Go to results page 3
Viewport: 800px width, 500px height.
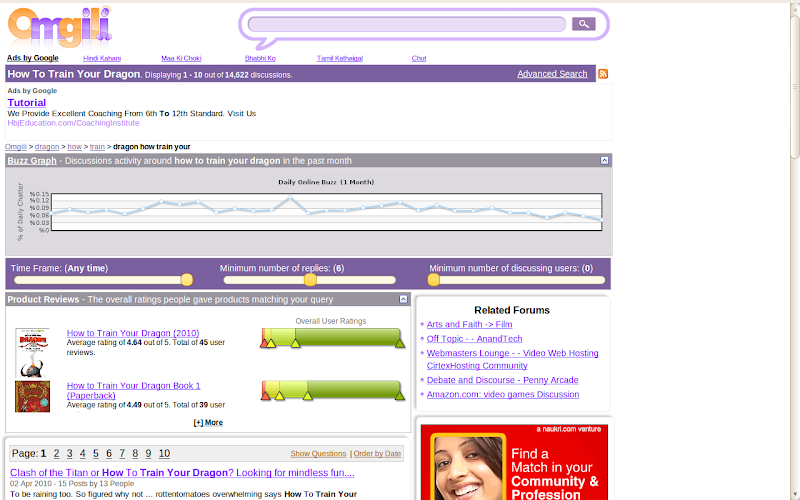coord(69,454)
